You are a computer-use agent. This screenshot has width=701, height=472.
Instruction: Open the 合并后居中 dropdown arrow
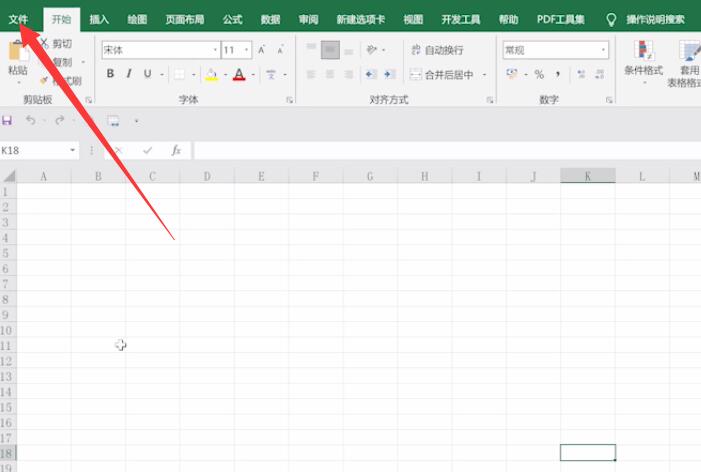[x=484, y=75]
